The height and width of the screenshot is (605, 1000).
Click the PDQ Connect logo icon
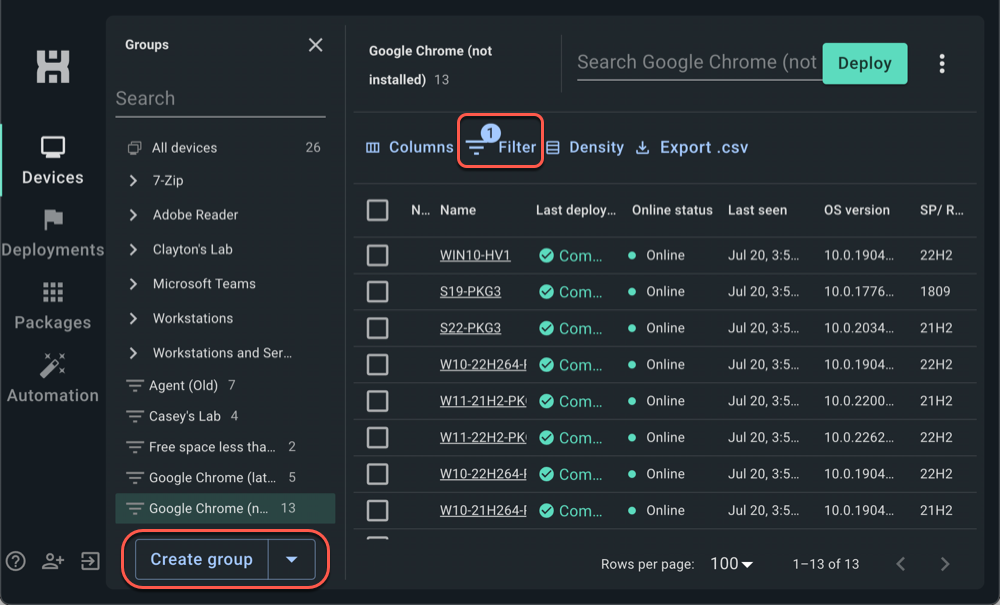click(x=53, y=67)
